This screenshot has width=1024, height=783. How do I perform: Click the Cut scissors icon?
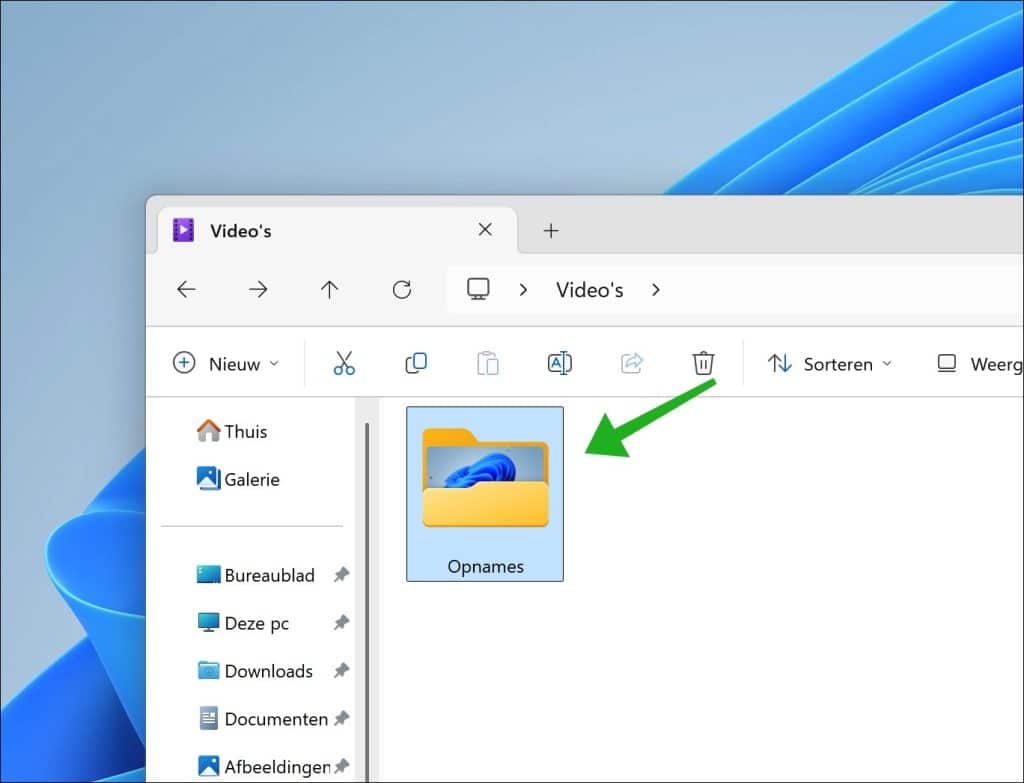point(344,364)
